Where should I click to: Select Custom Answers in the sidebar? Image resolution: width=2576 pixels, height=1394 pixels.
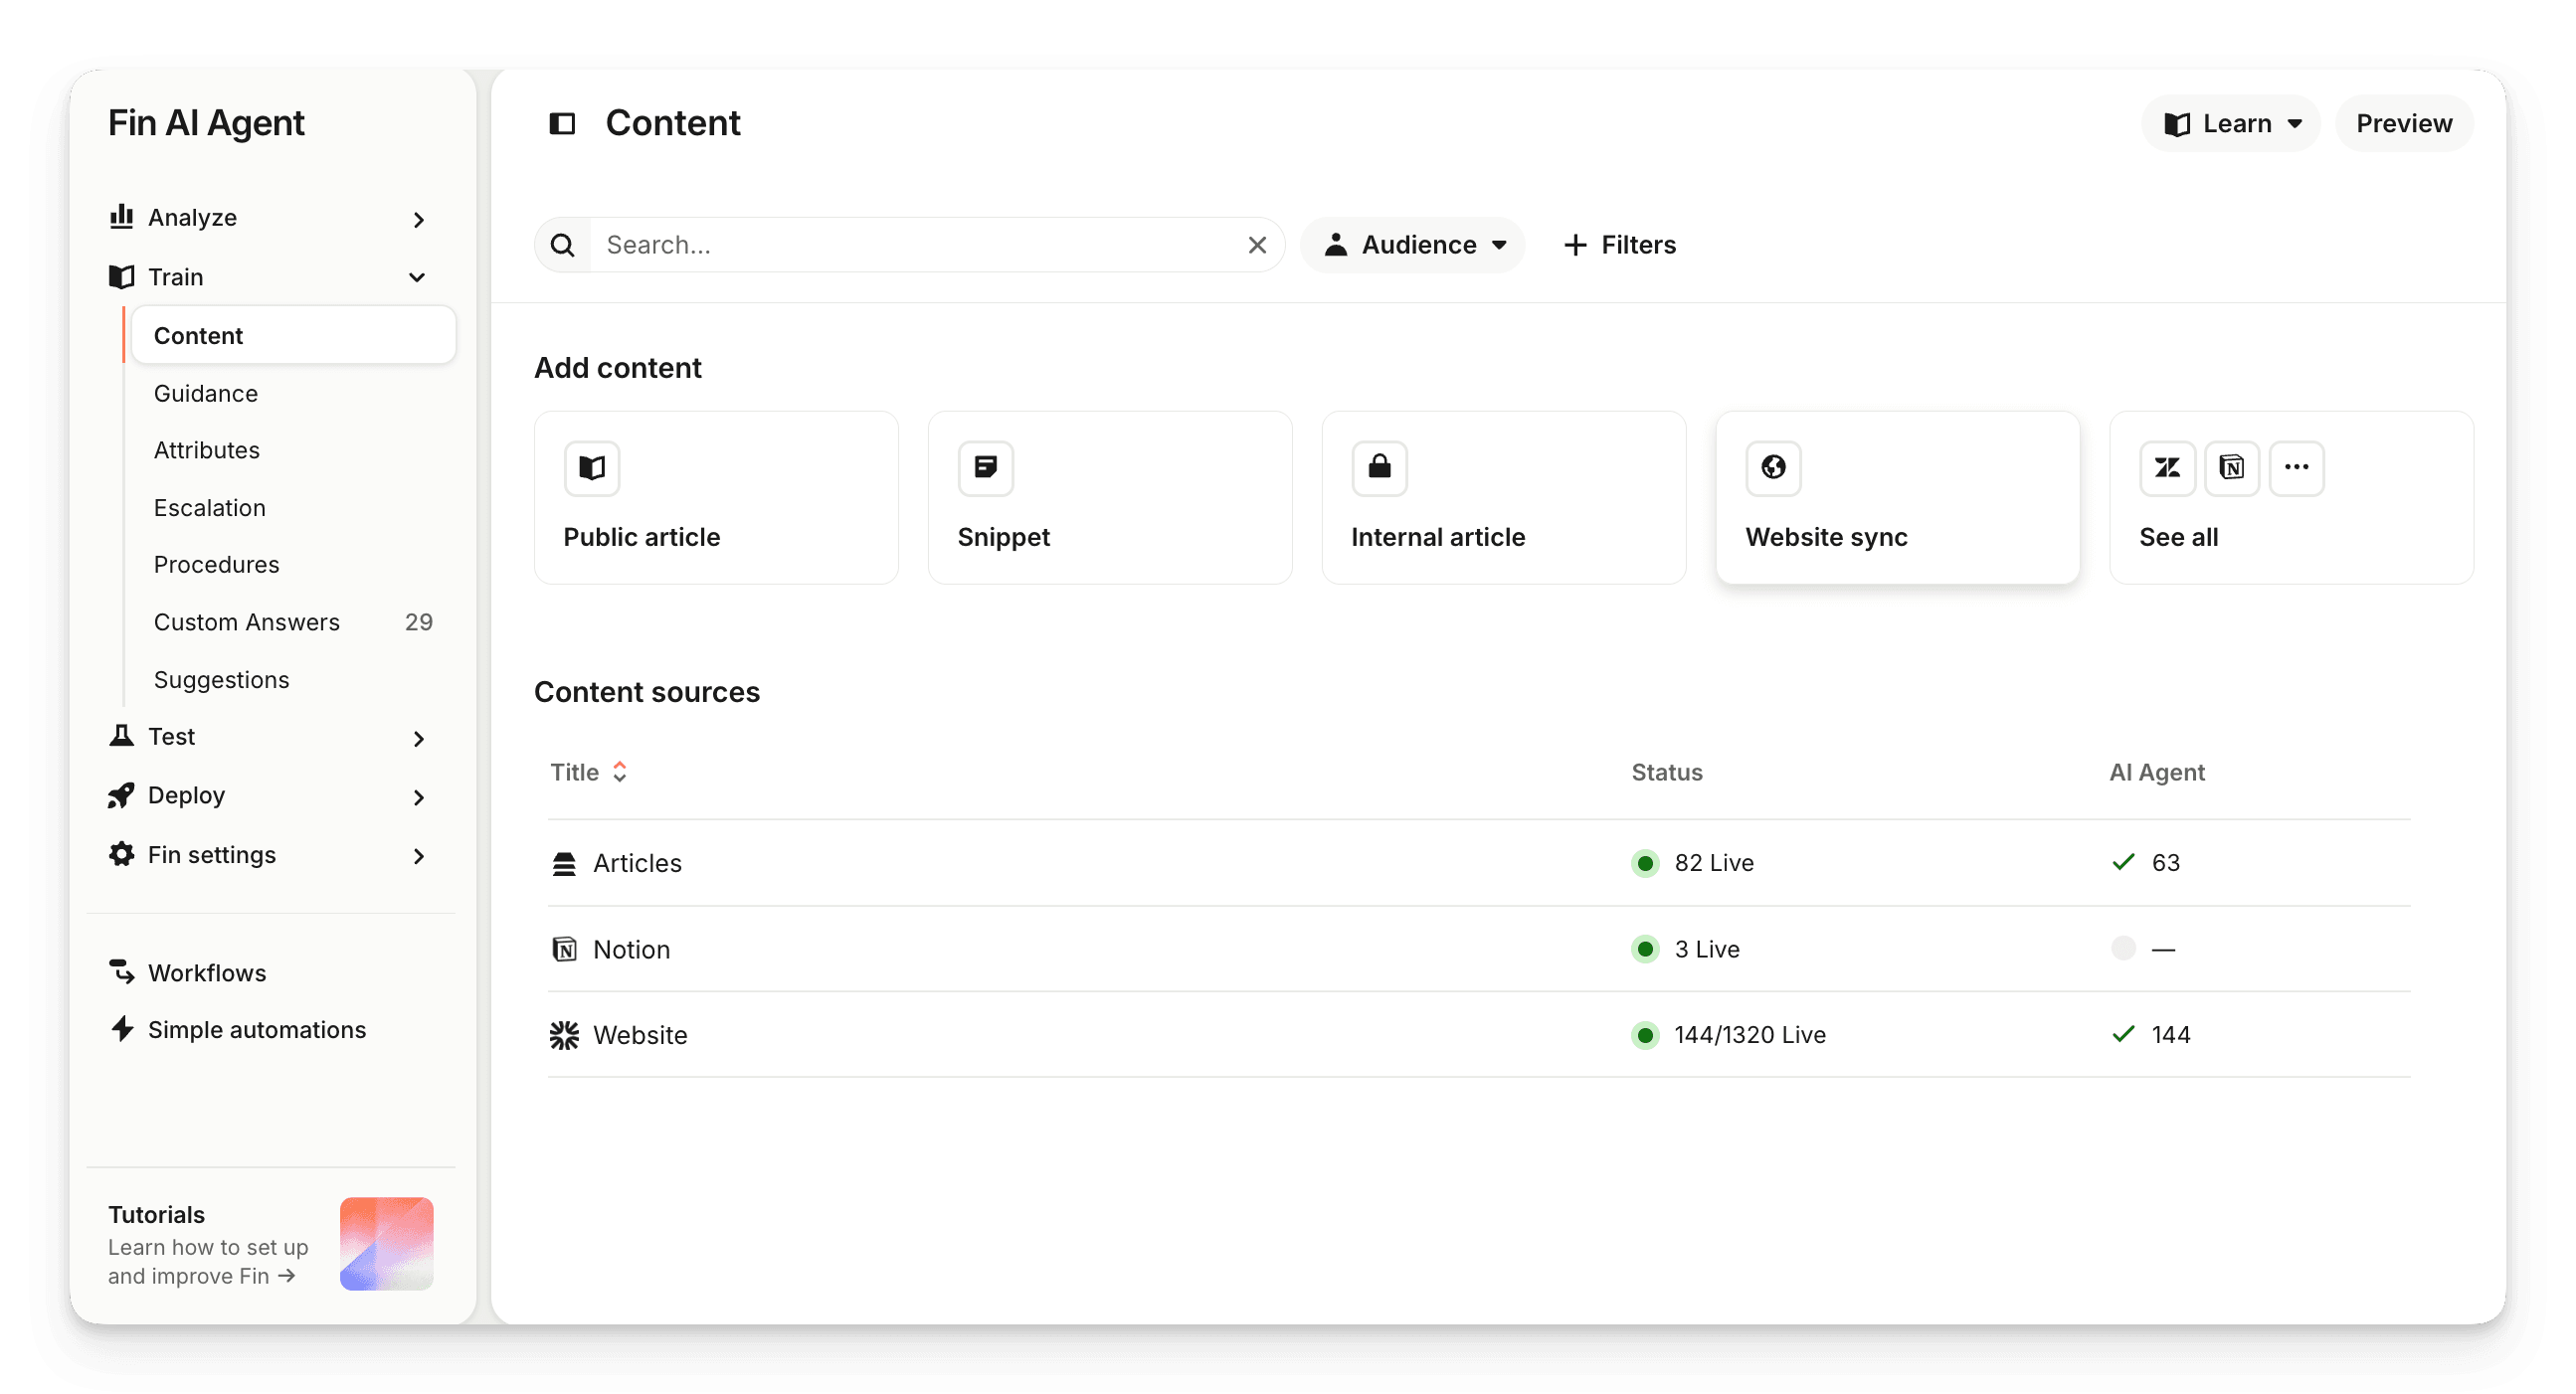click(246, 621)
